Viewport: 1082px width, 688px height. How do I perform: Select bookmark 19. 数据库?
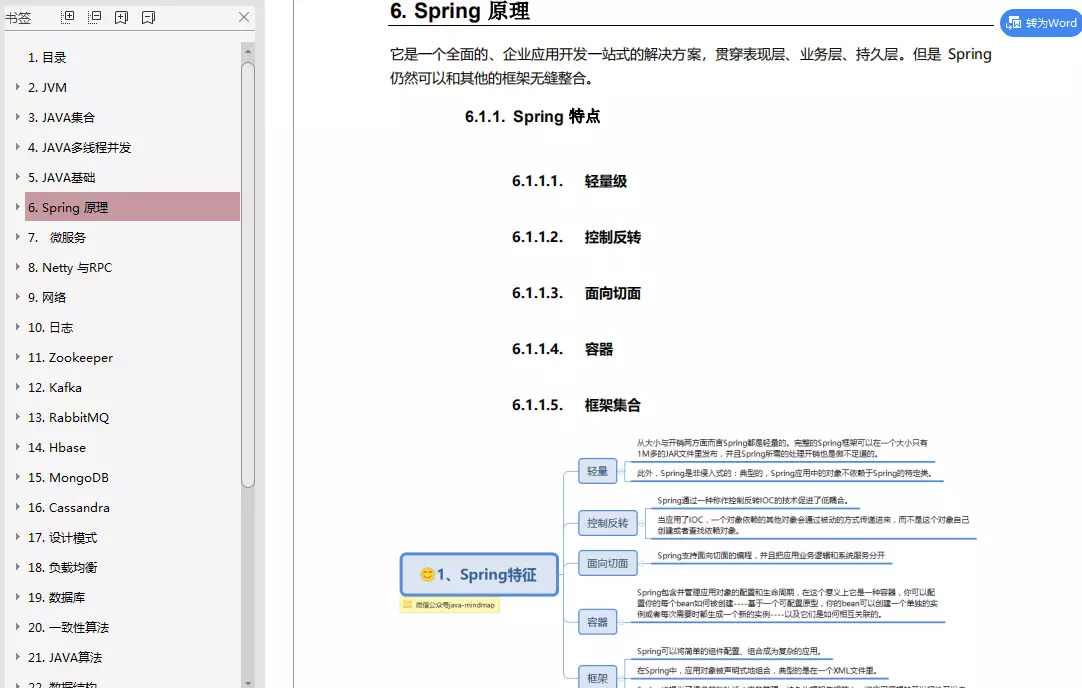point(57,598)
